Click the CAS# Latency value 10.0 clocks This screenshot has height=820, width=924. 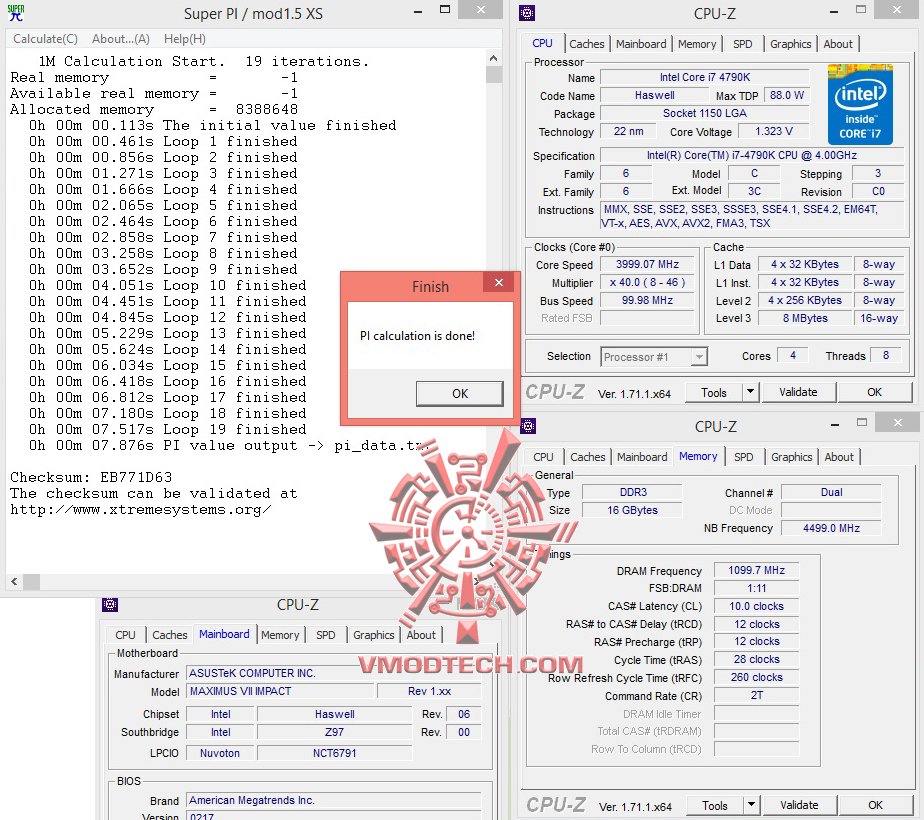(757, 606)
